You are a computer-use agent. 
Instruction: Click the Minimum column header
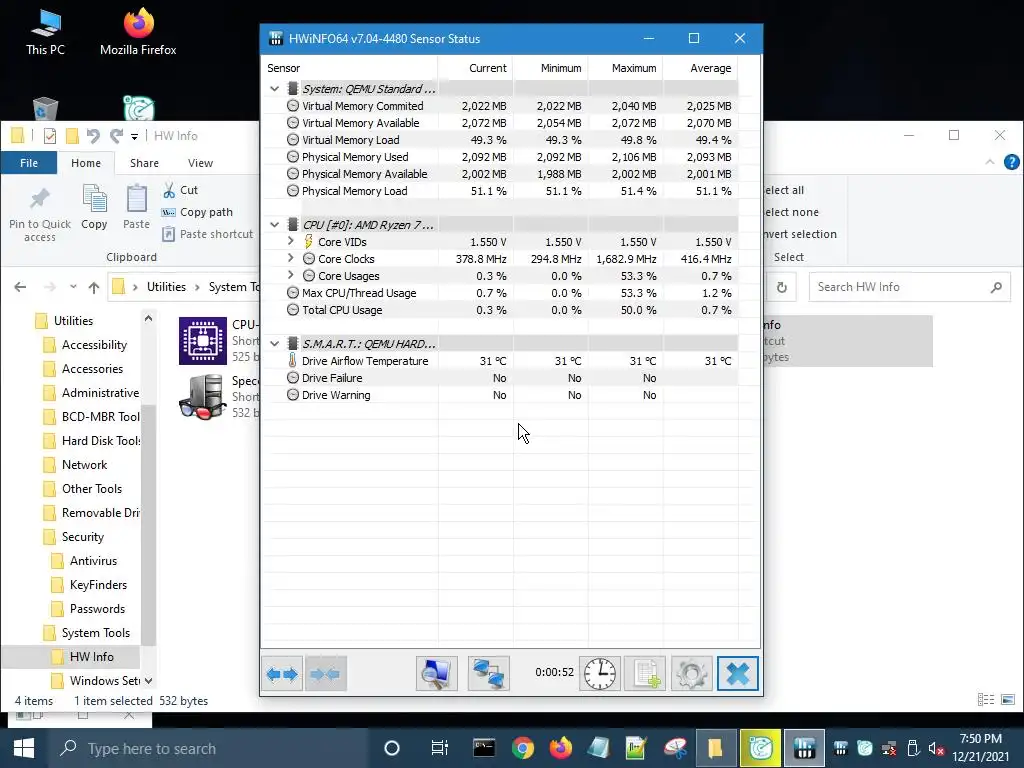[x=551, y=68]
